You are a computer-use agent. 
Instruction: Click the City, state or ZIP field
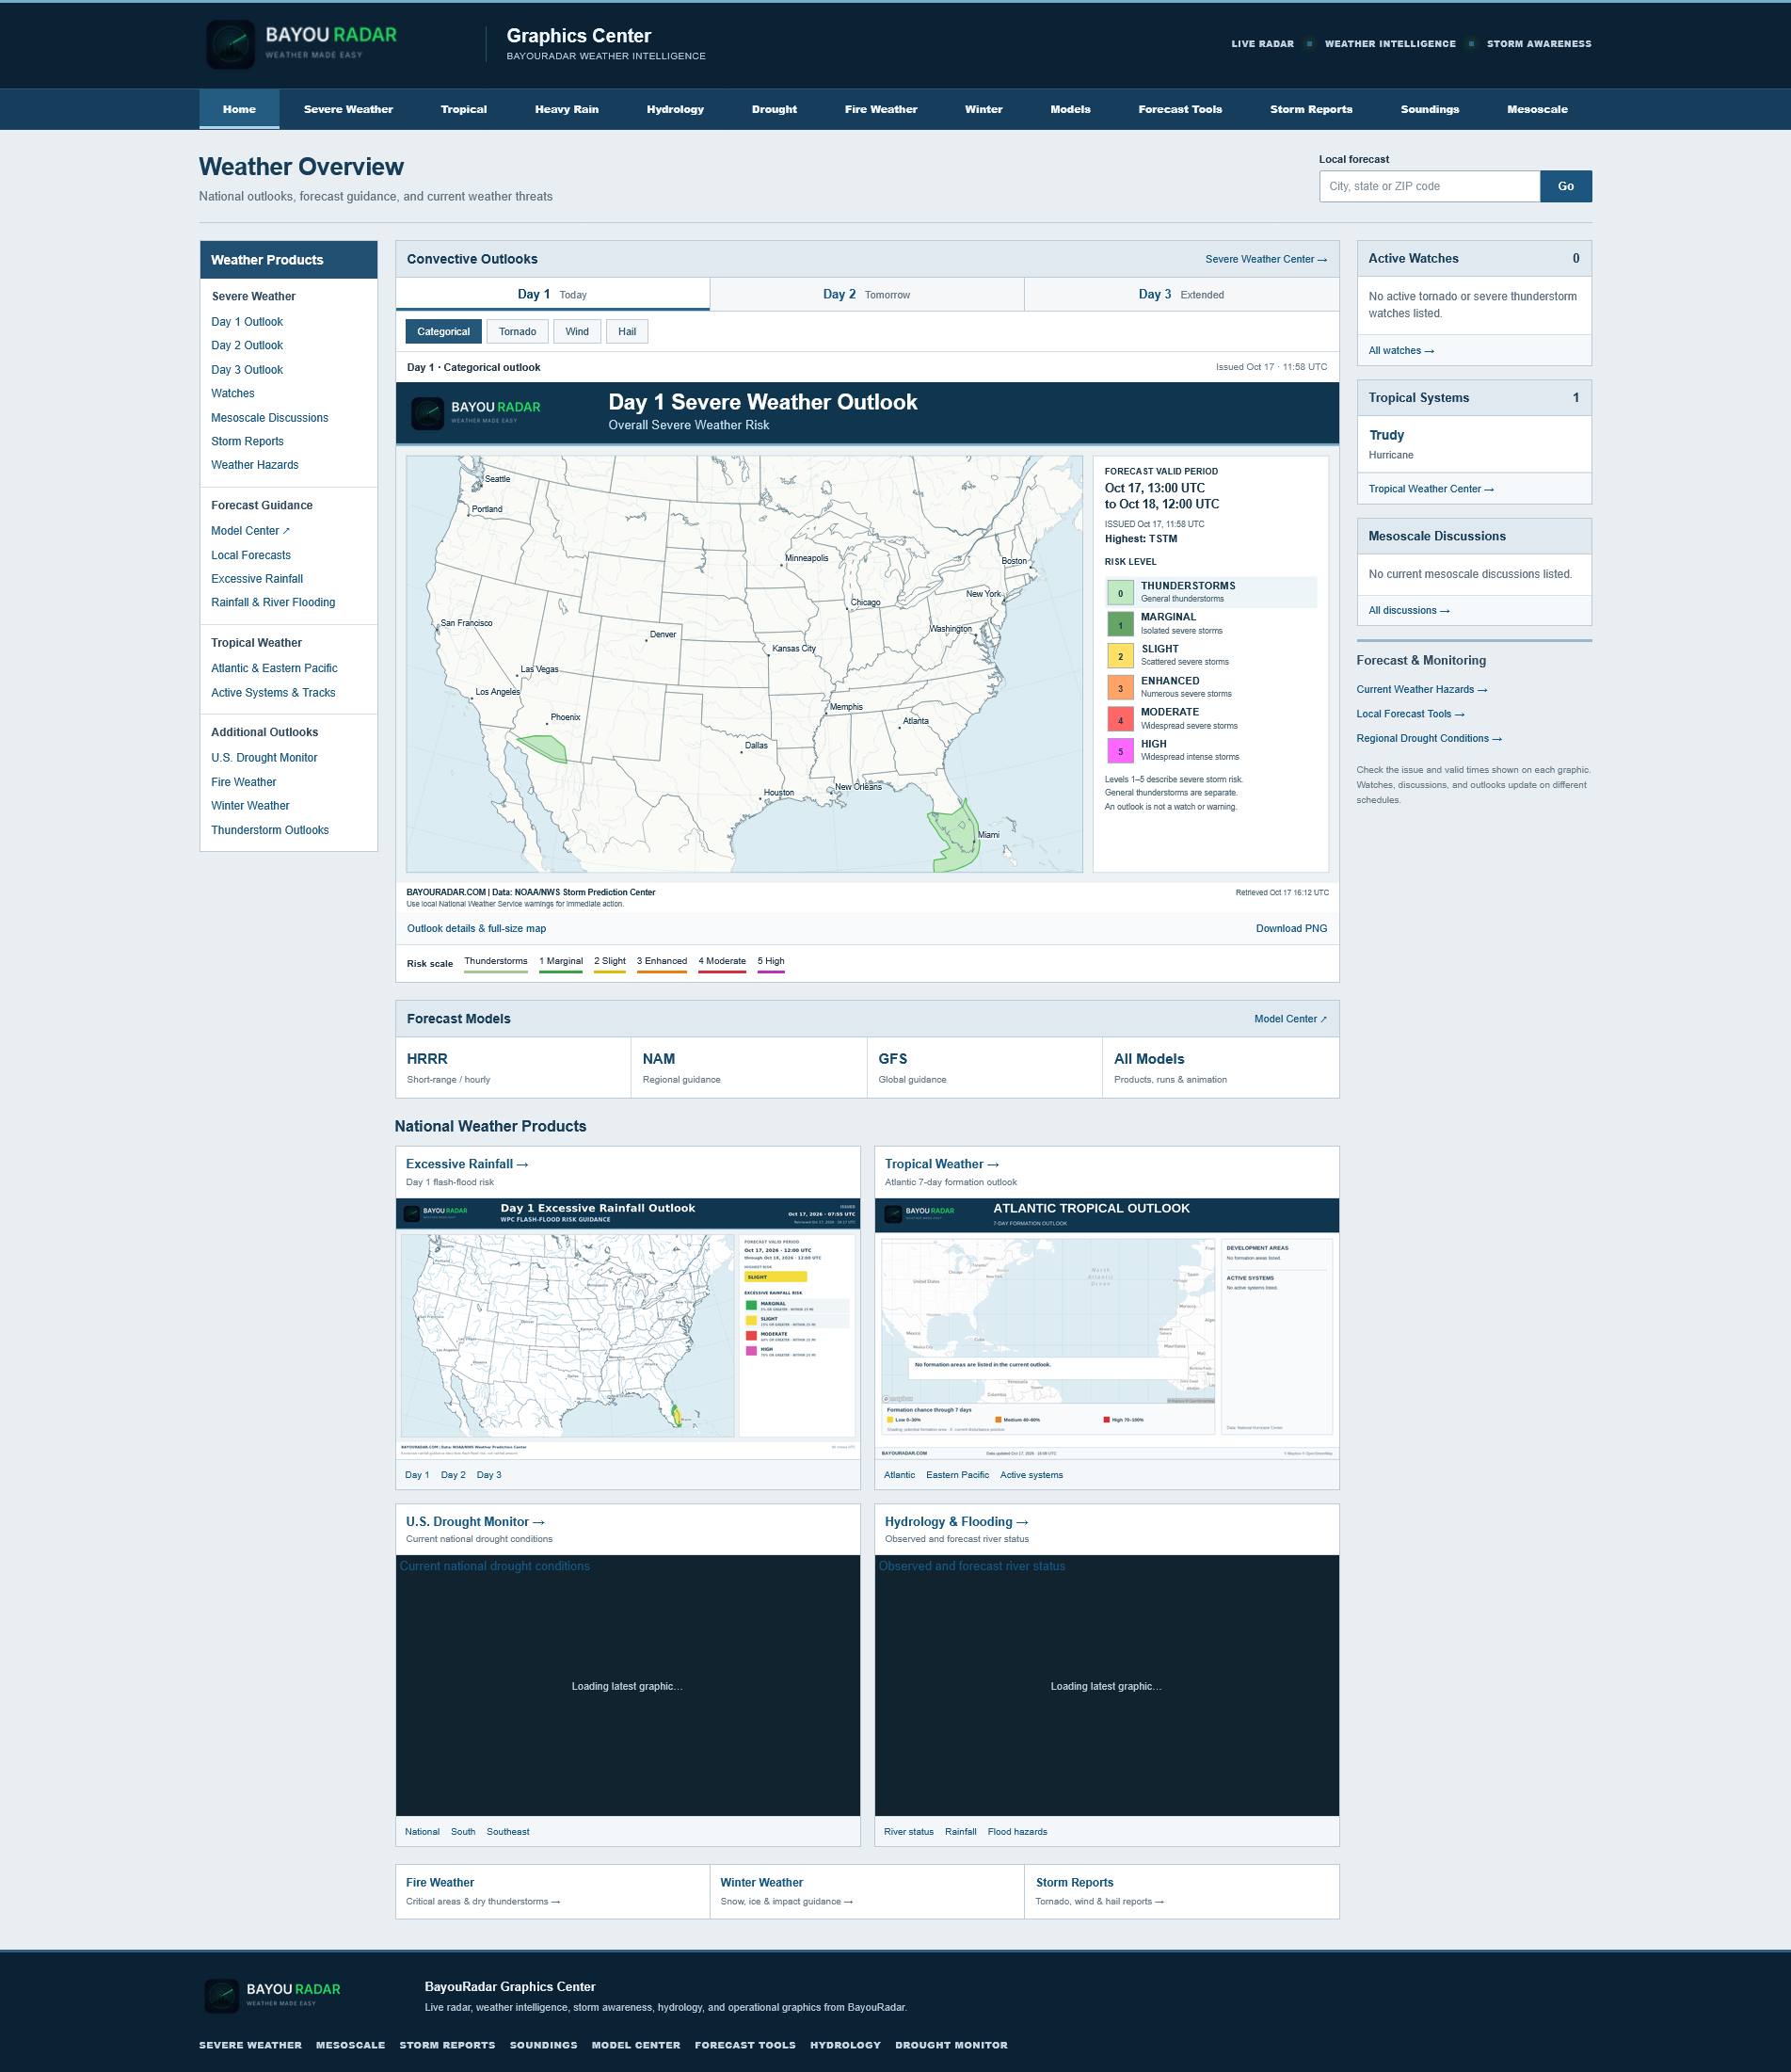click(1429, 186)
